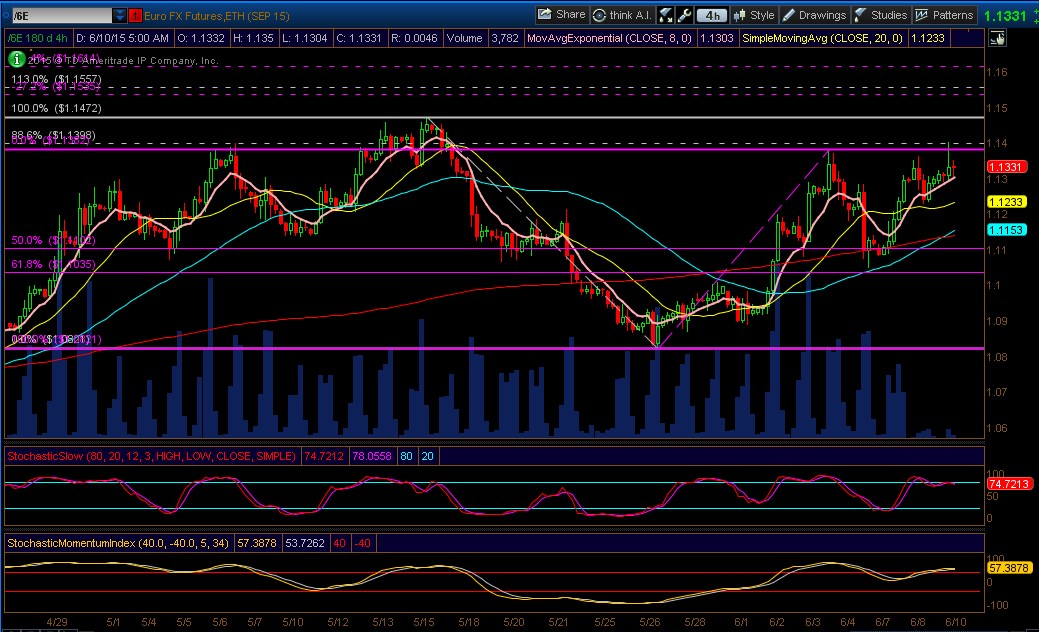This screenshot has width=1039, height=632.
Task: Open the Style menu
Action: point(753,15)
